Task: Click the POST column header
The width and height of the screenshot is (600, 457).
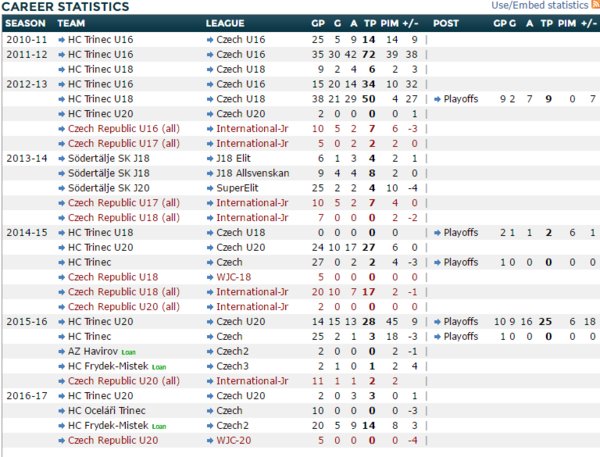Action: point(446,23)
